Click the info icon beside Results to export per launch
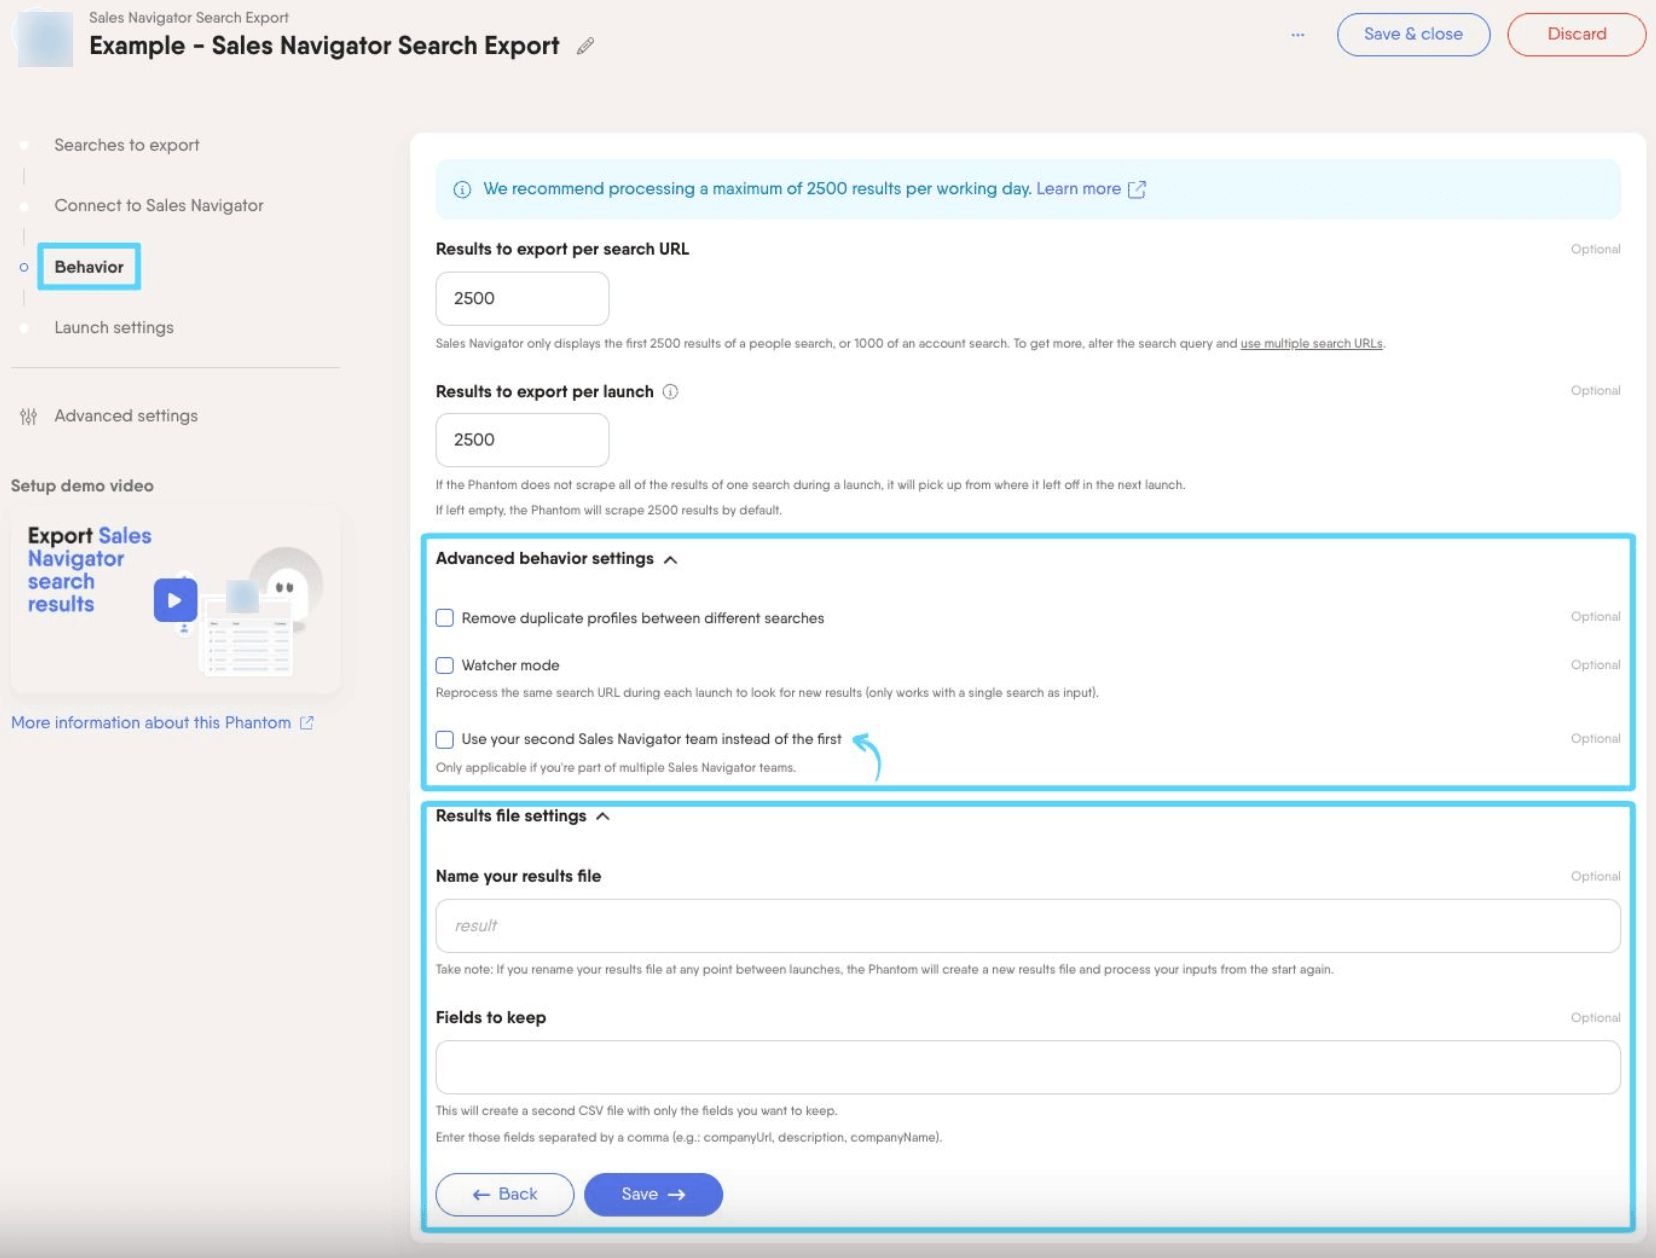1656x1258 pixels. pyautogui.click(x=671, y=392)
